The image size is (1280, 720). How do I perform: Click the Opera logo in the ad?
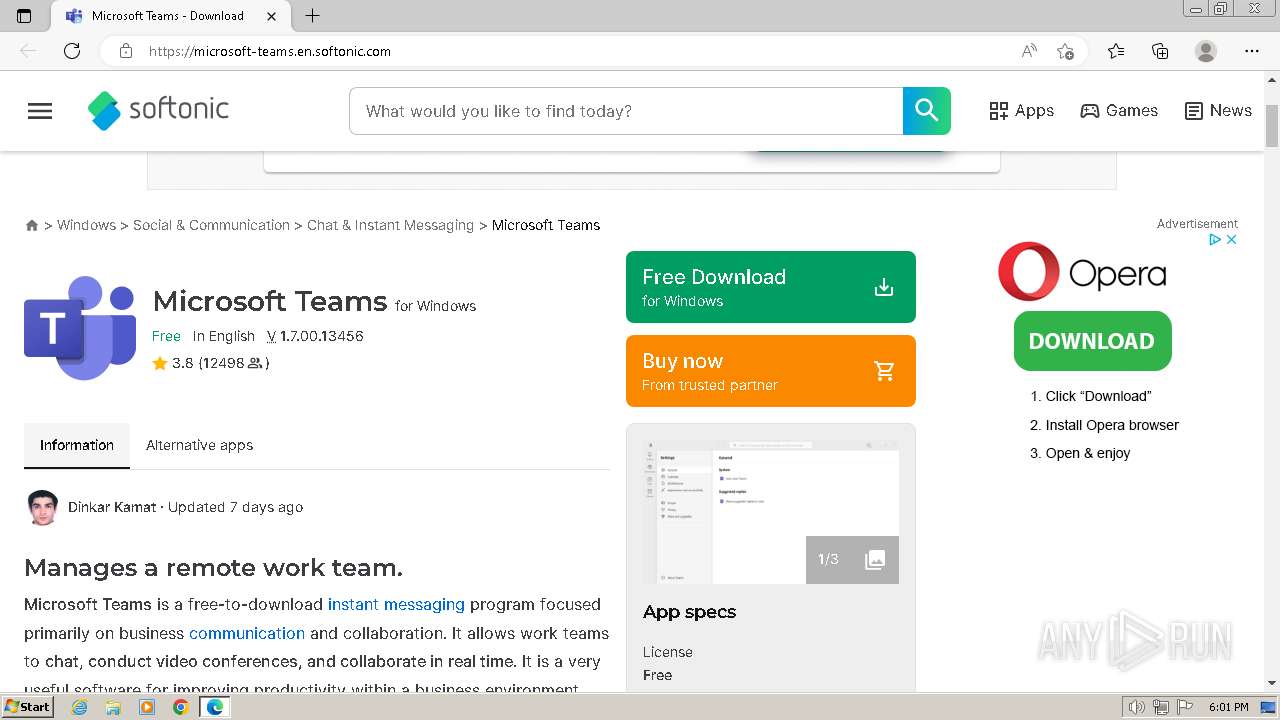1082,272
